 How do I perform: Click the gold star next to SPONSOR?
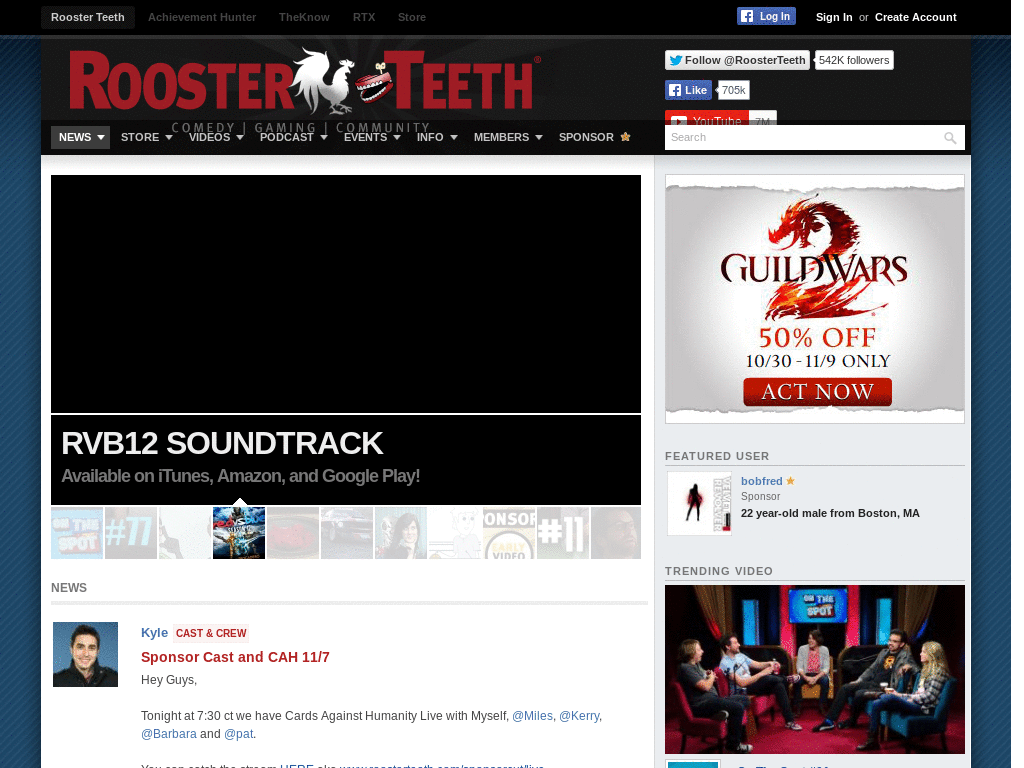[626, 136]
